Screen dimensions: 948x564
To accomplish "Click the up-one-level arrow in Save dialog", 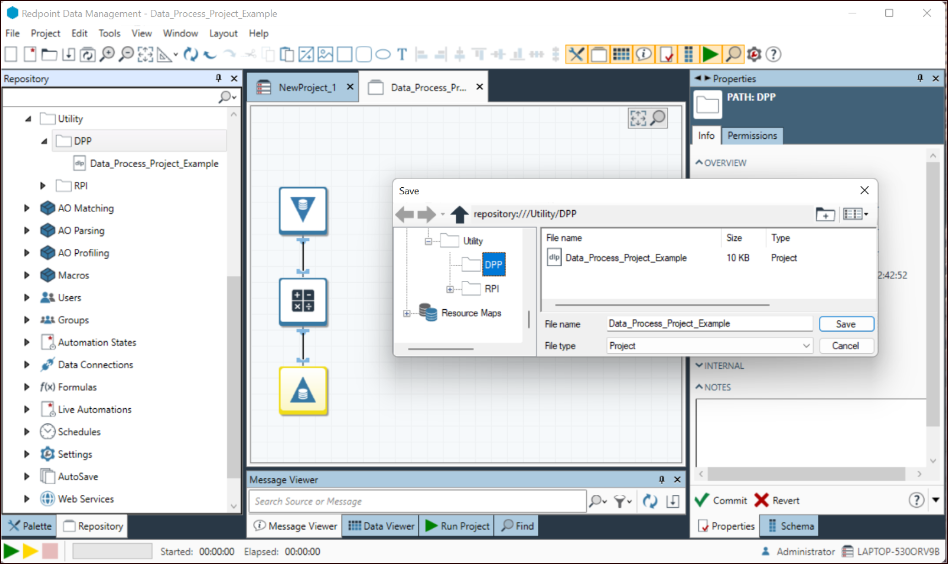I will pos(459,214).
